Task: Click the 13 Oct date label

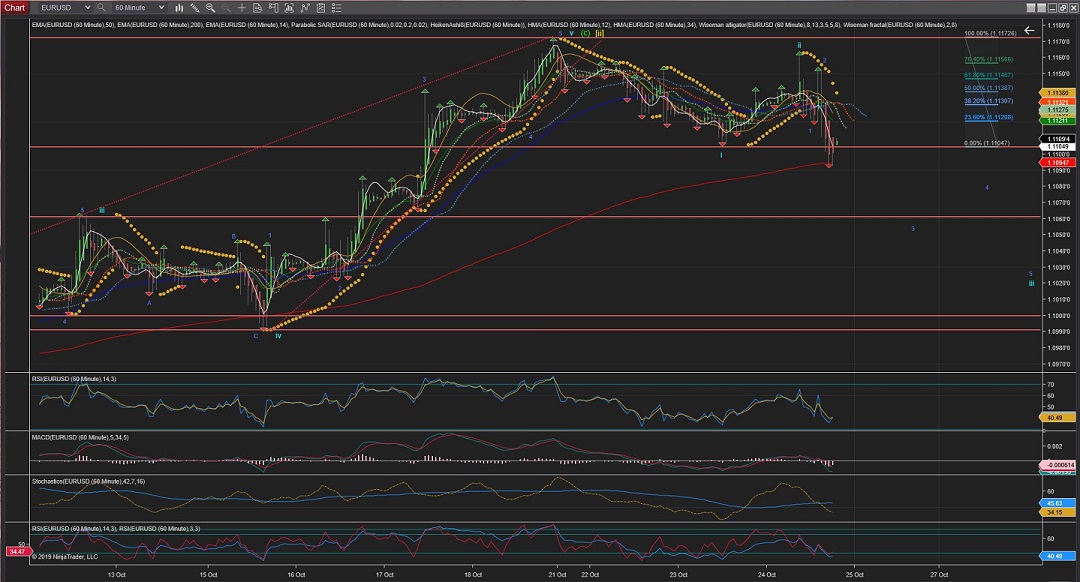Action: tap(116, 574)
